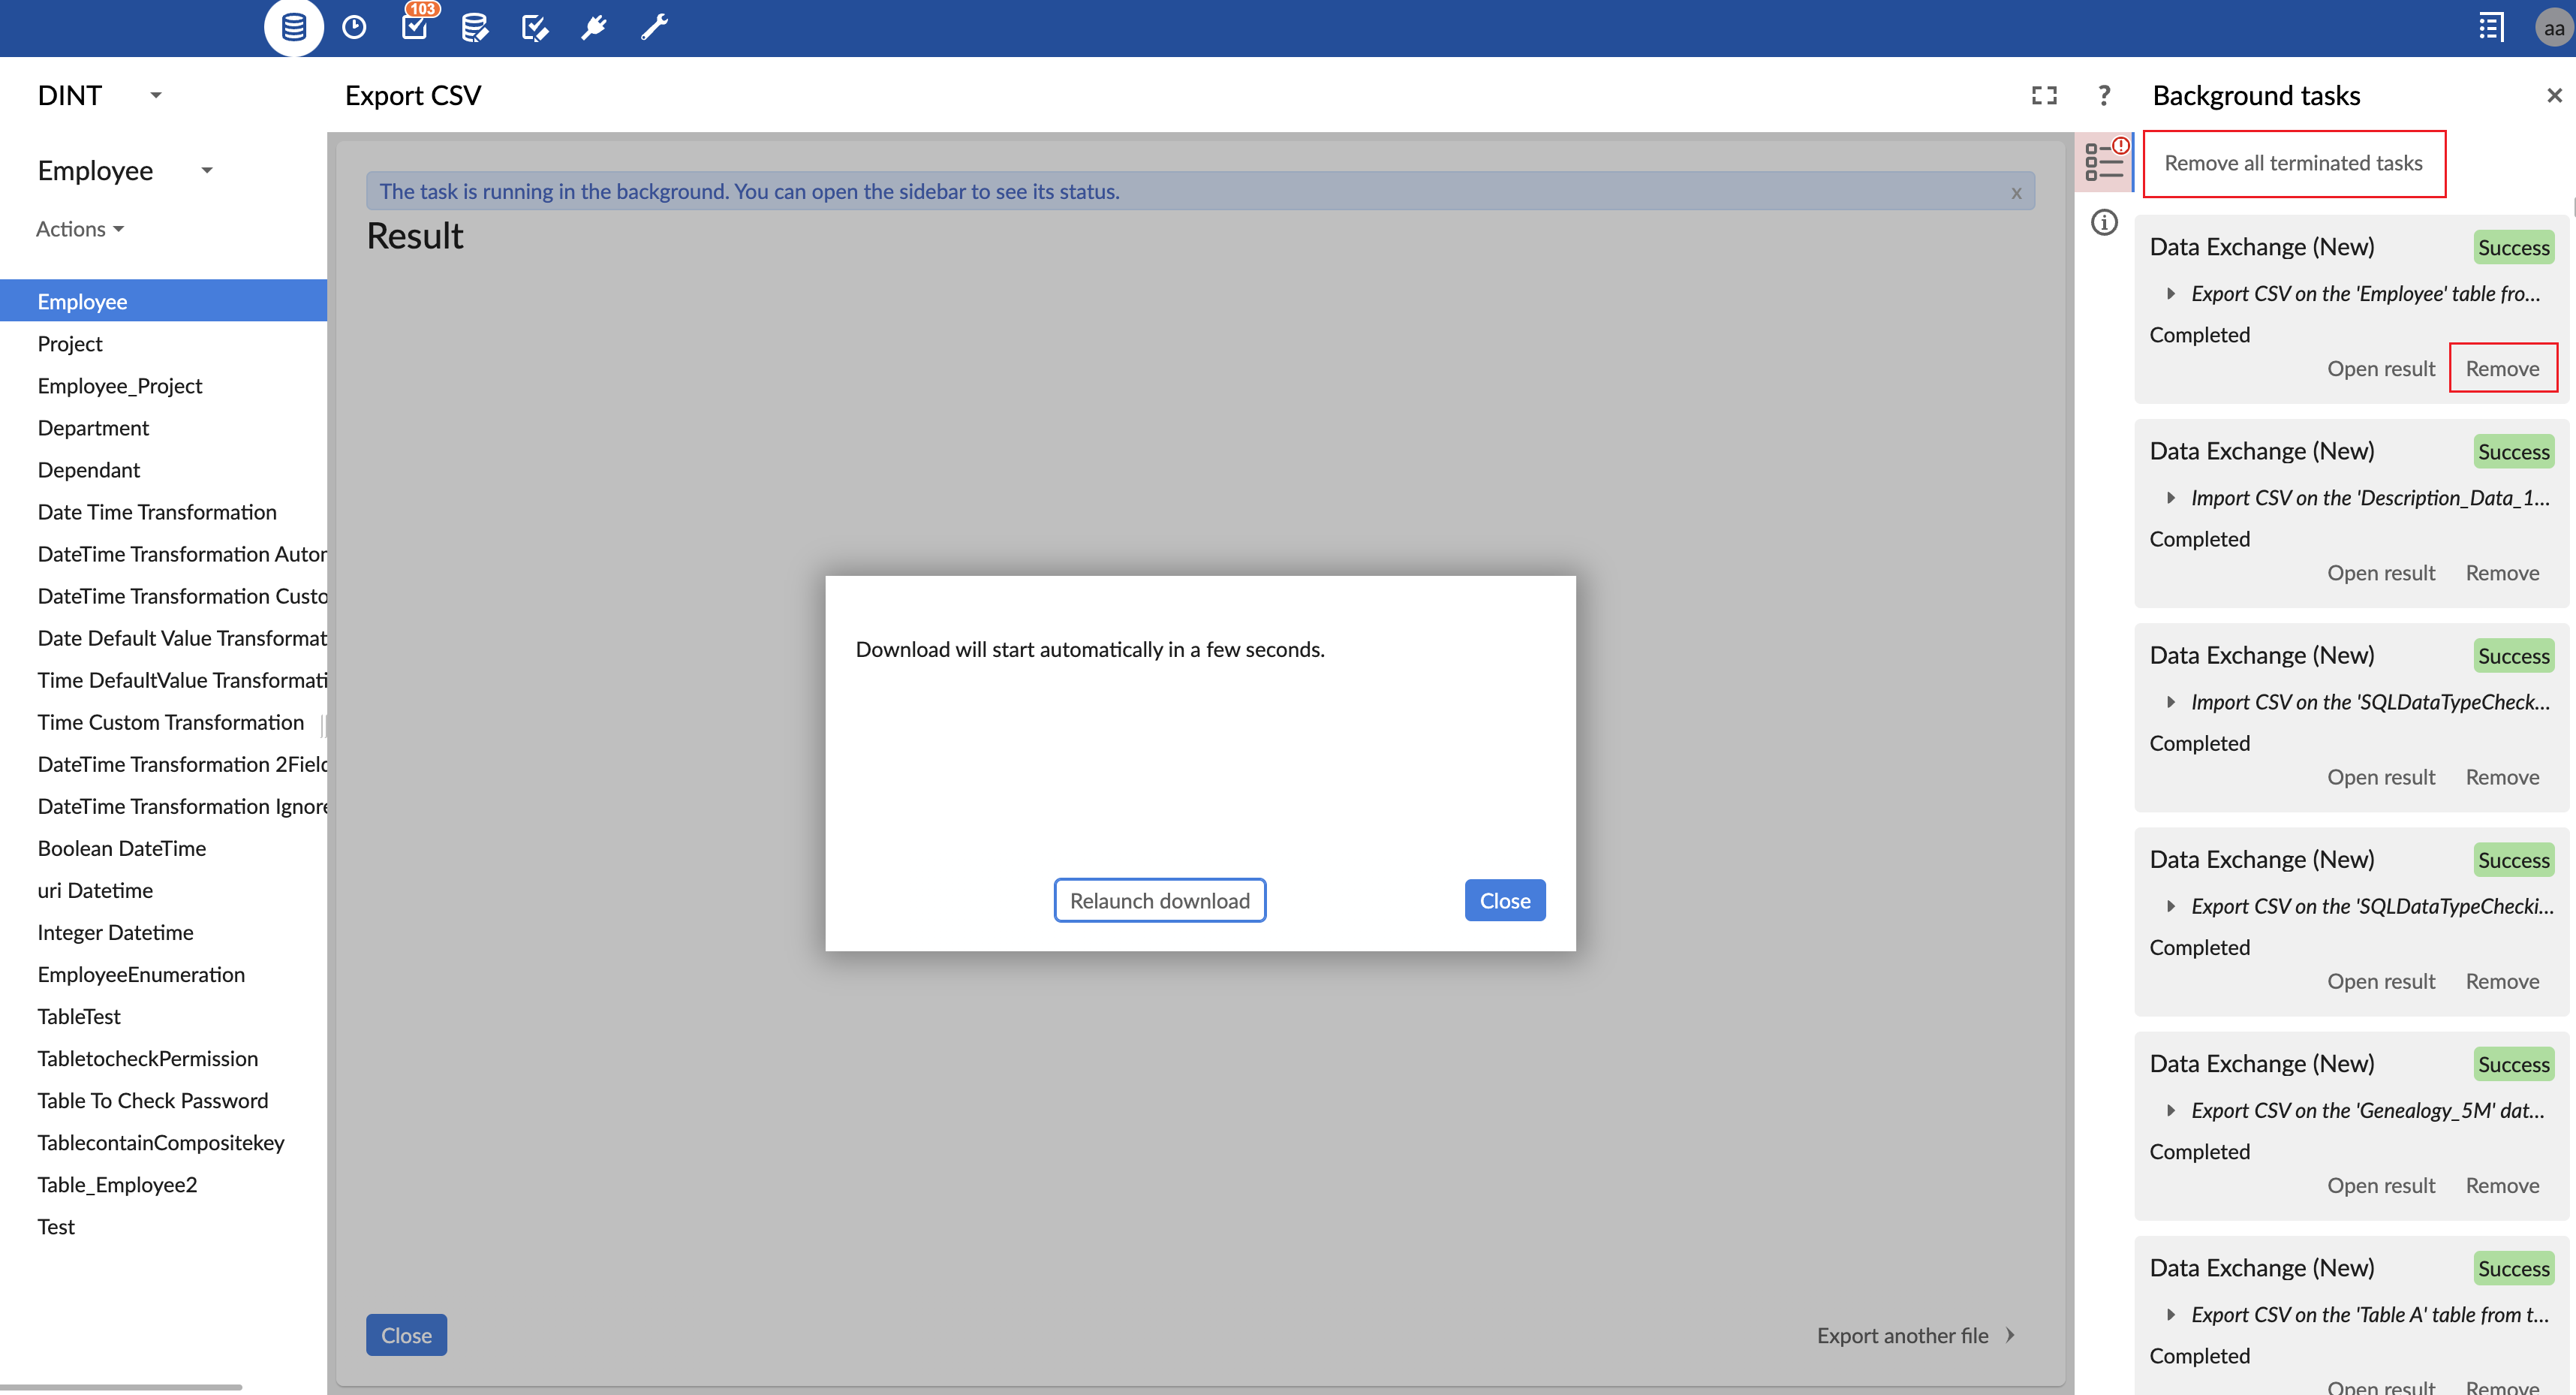Click the wrench administration icon
Screen dimensions: 2576x1395
click(654, 27)
